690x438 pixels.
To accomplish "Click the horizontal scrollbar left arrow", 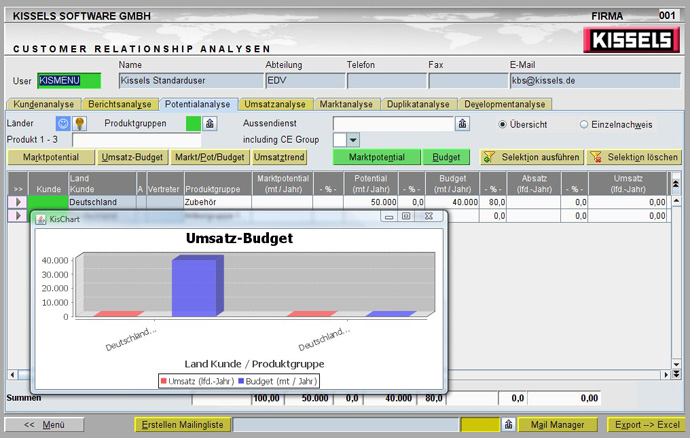I will [12, 375].
